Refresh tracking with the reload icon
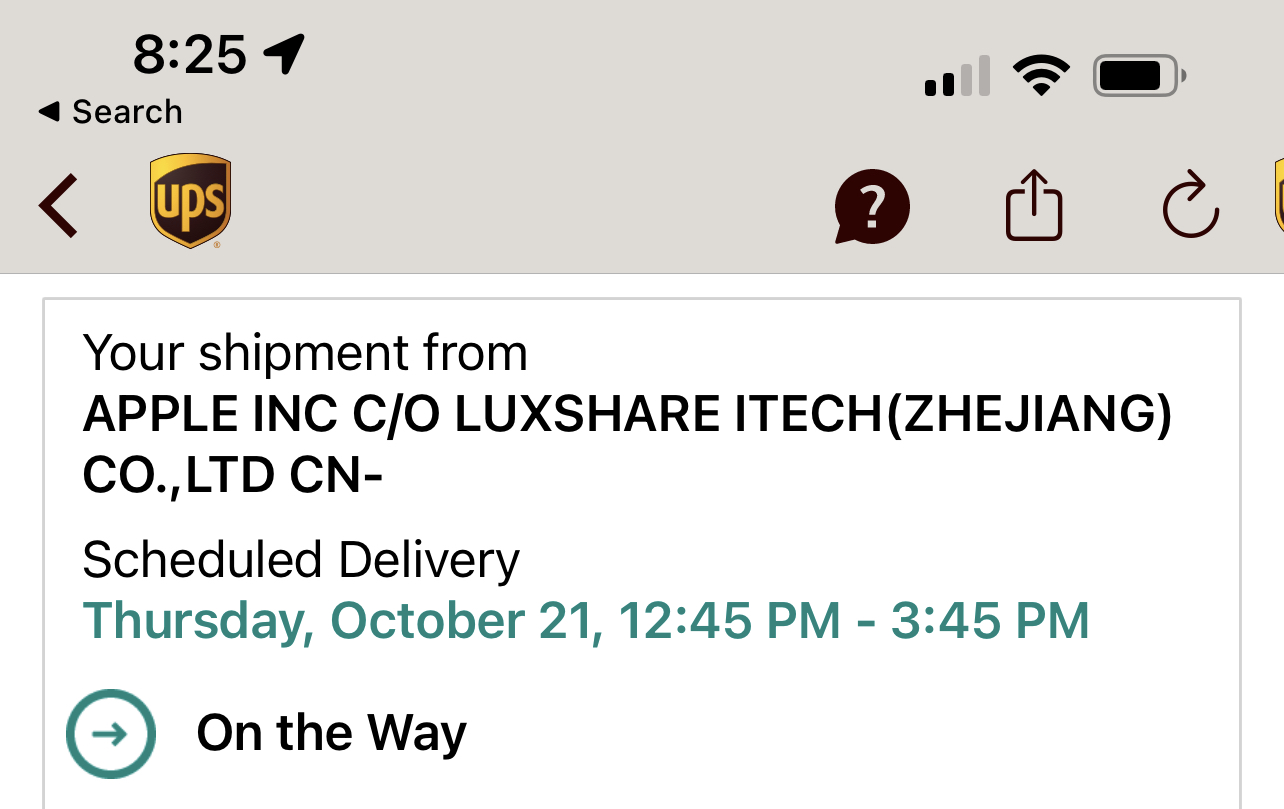Screen dimensions: 1284x809 [1191, 206]
